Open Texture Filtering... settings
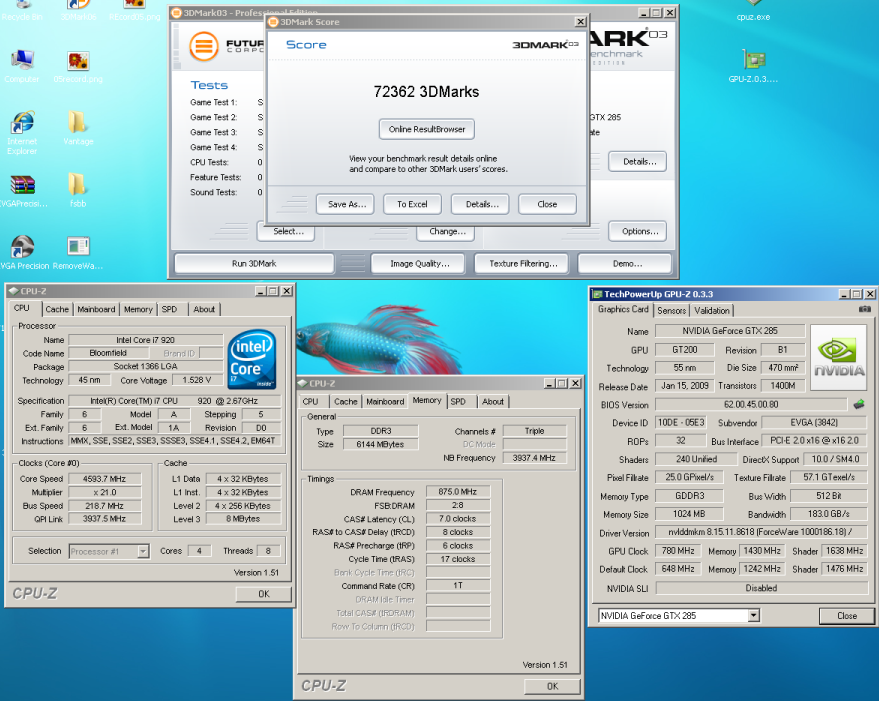The height and width of the screenshot is (701, 879). (522, 264)
